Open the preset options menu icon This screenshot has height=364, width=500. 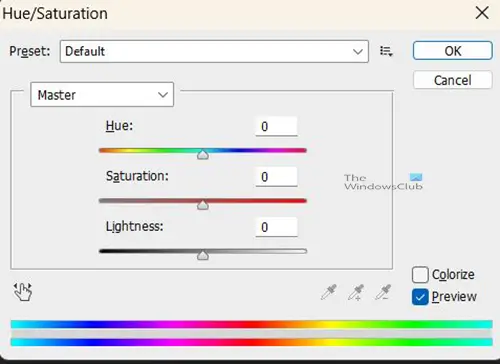tap(386, 51)
